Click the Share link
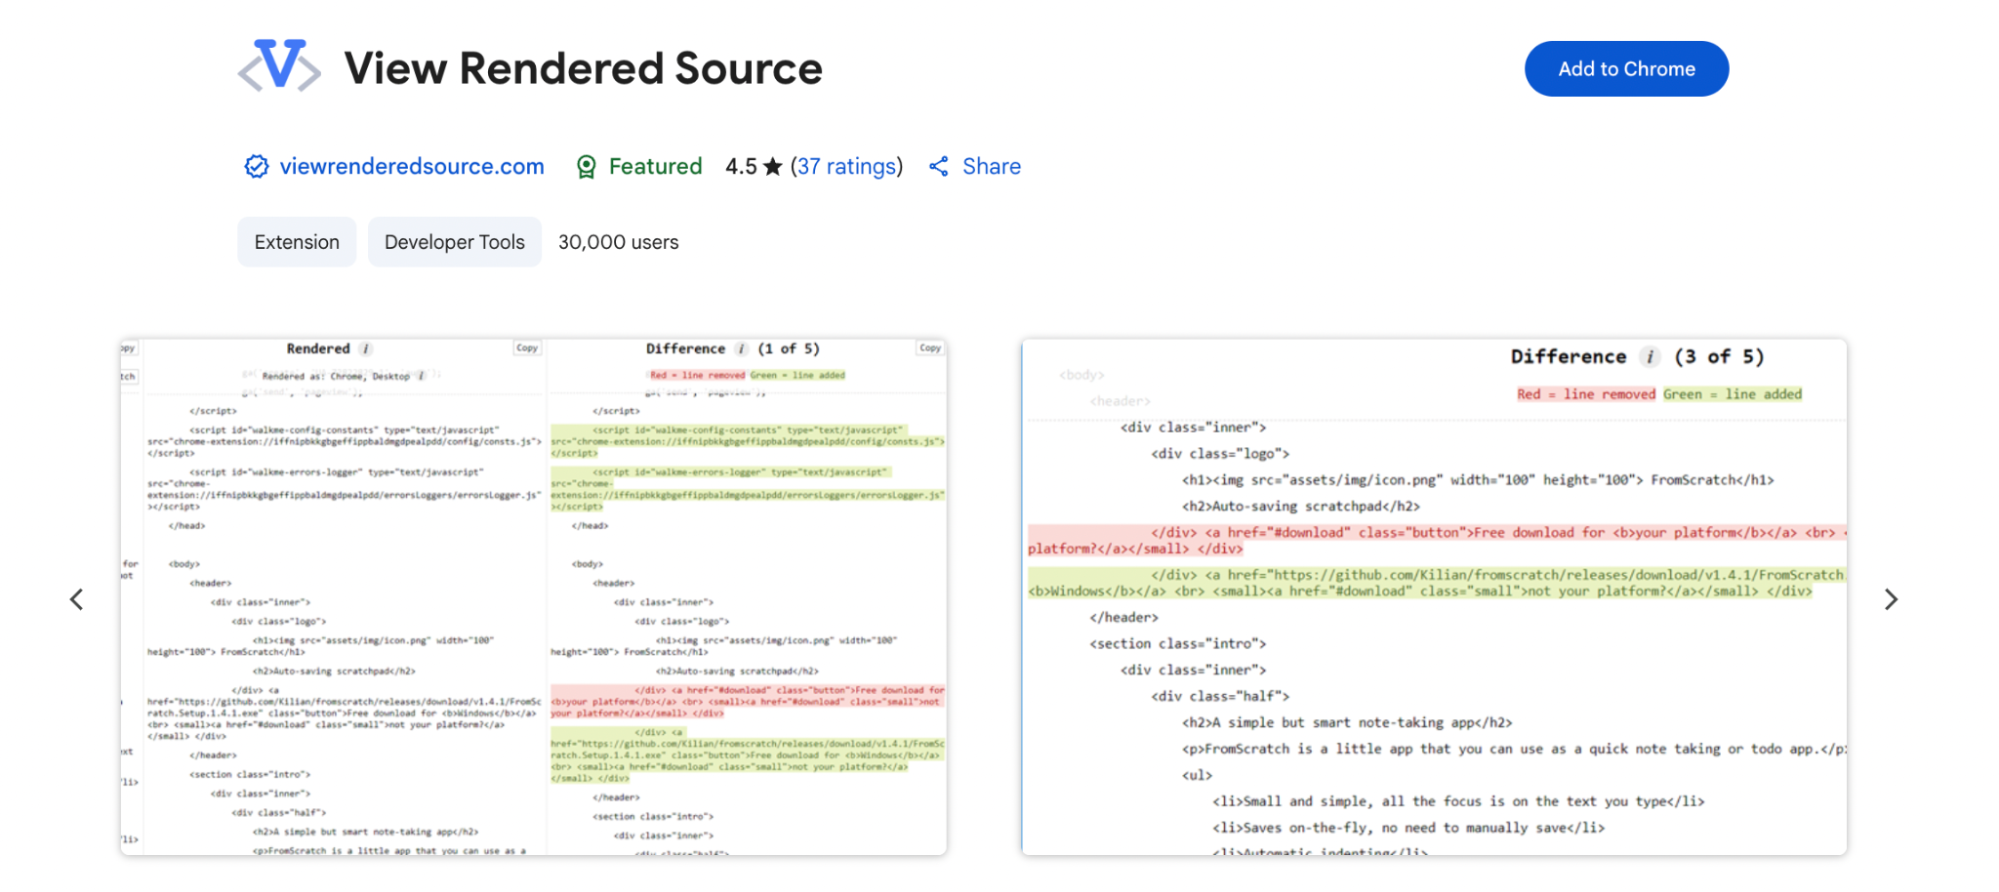 click(x=991, y=166)
